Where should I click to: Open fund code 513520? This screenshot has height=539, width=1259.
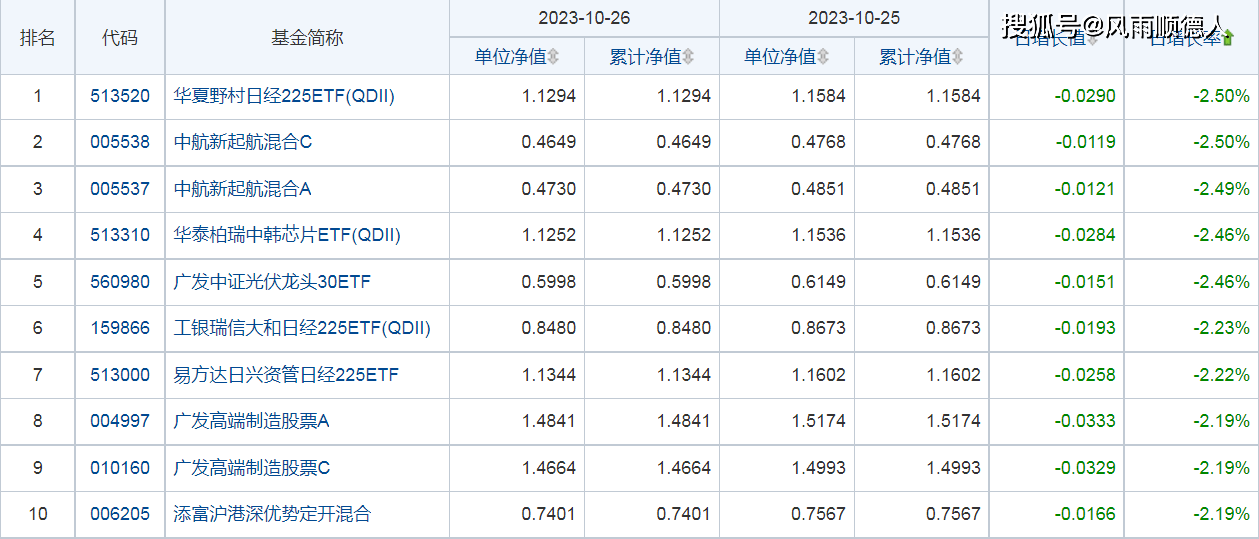pyautogui.click(x=120, y=97)
